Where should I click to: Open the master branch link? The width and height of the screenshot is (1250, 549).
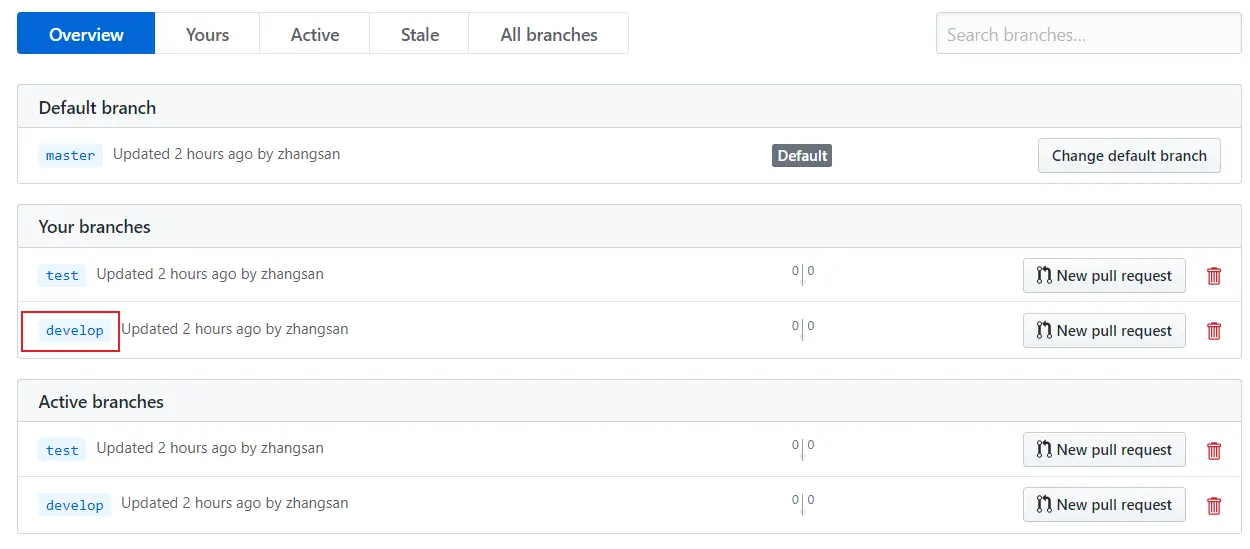[x=71, y=155]
